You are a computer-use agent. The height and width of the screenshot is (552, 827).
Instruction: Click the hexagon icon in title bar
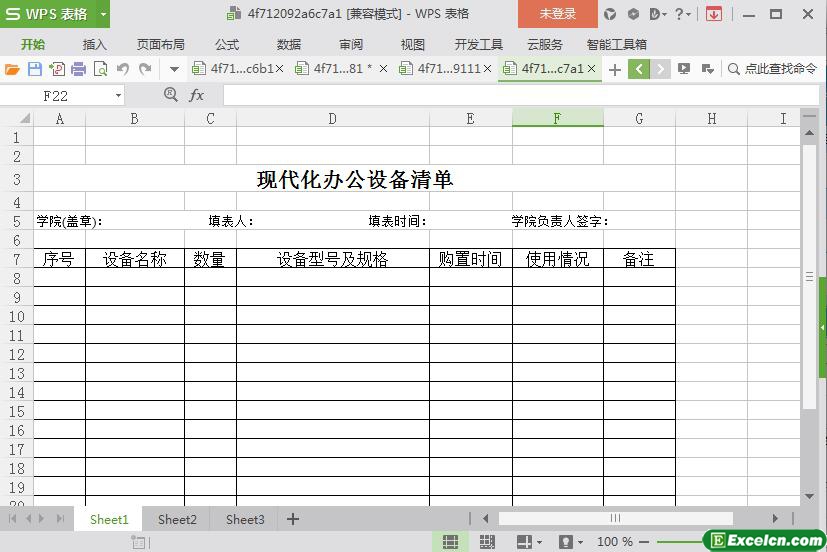click(x=633, y=14)
